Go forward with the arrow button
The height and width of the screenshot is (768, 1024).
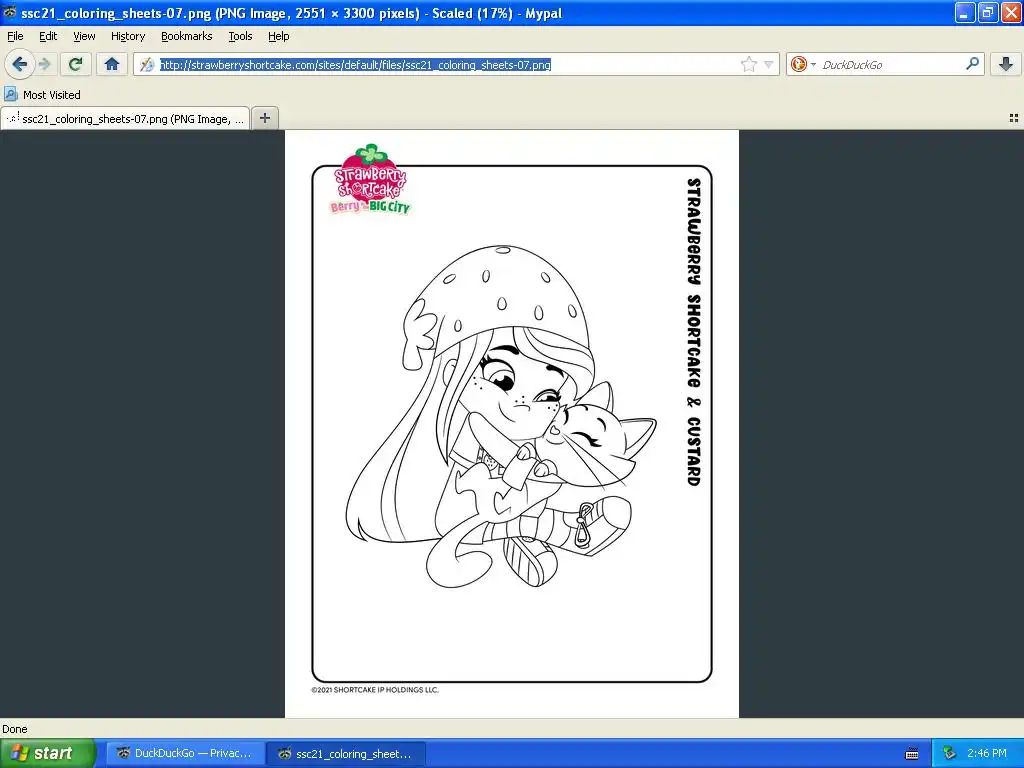44,64
